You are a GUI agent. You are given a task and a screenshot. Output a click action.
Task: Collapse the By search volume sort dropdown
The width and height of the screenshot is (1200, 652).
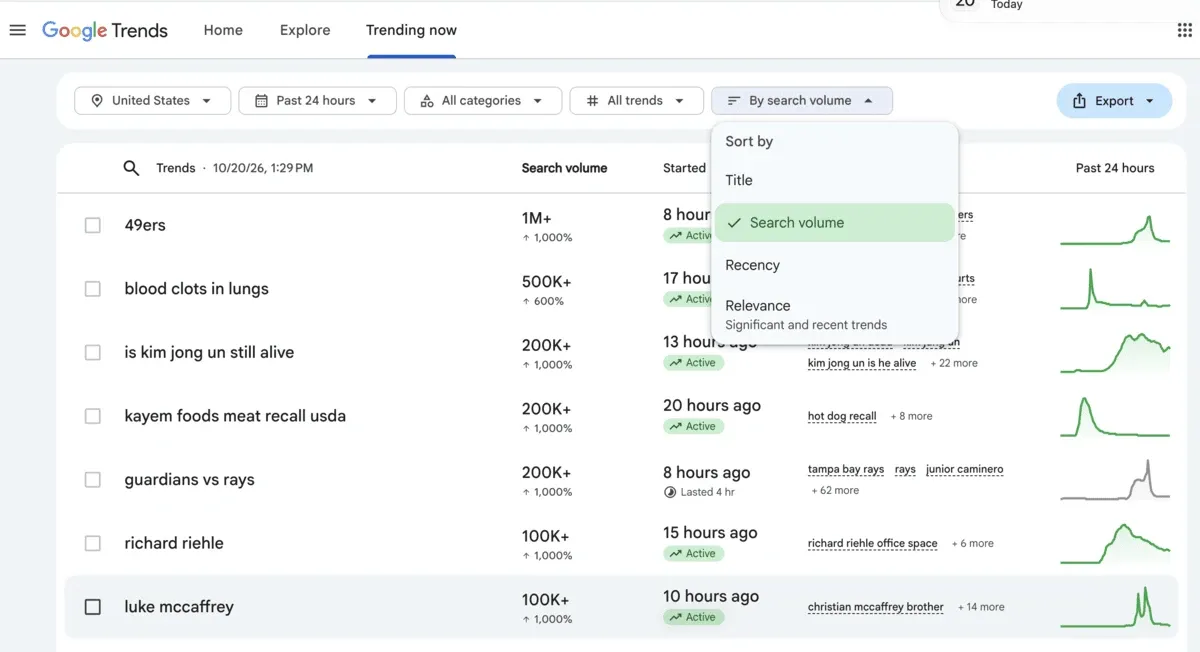(x=802, y=101)
